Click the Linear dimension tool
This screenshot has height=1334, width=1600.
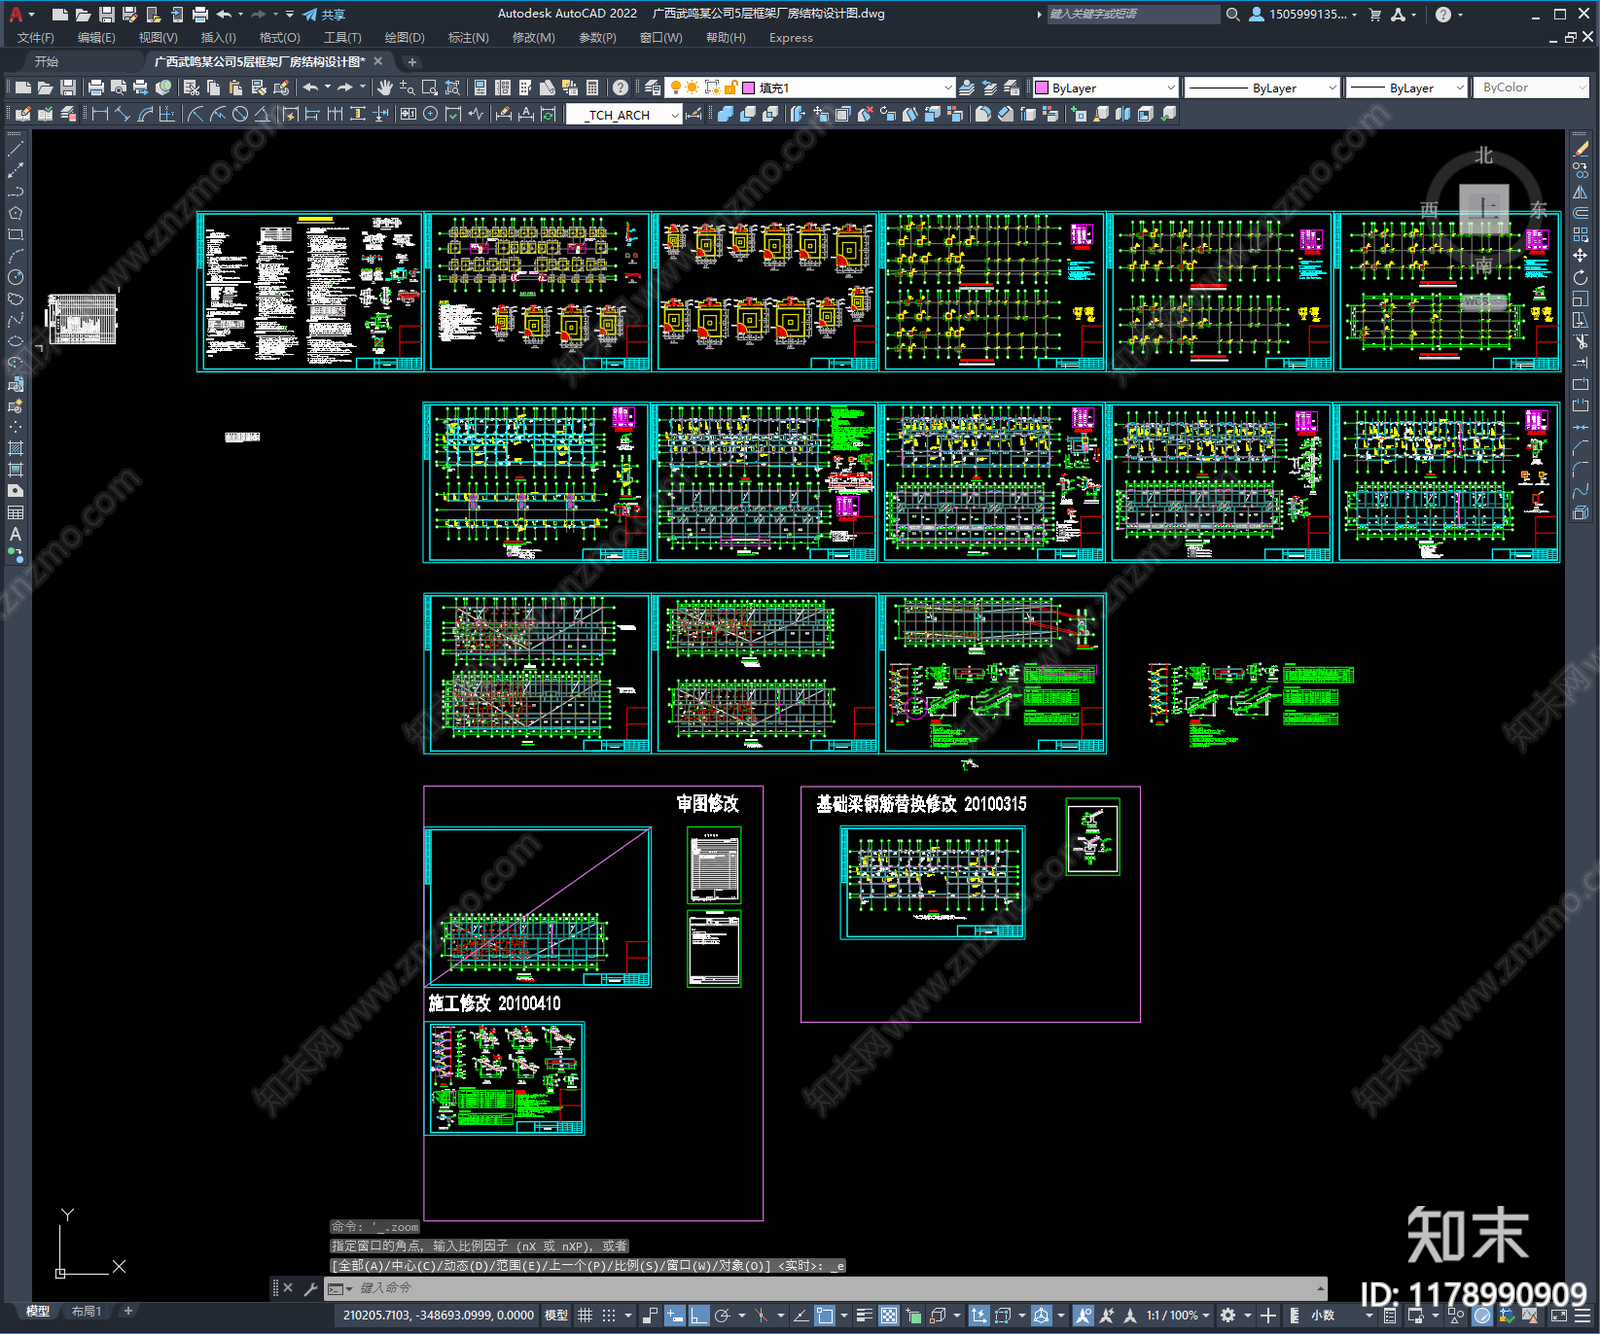pyautogui.click(x=100, y=114)
